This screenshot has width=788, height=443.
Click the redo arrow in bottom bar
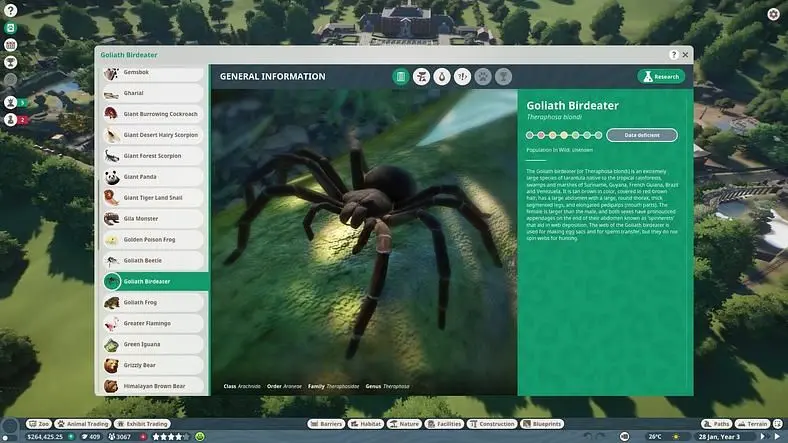(601, 436)
